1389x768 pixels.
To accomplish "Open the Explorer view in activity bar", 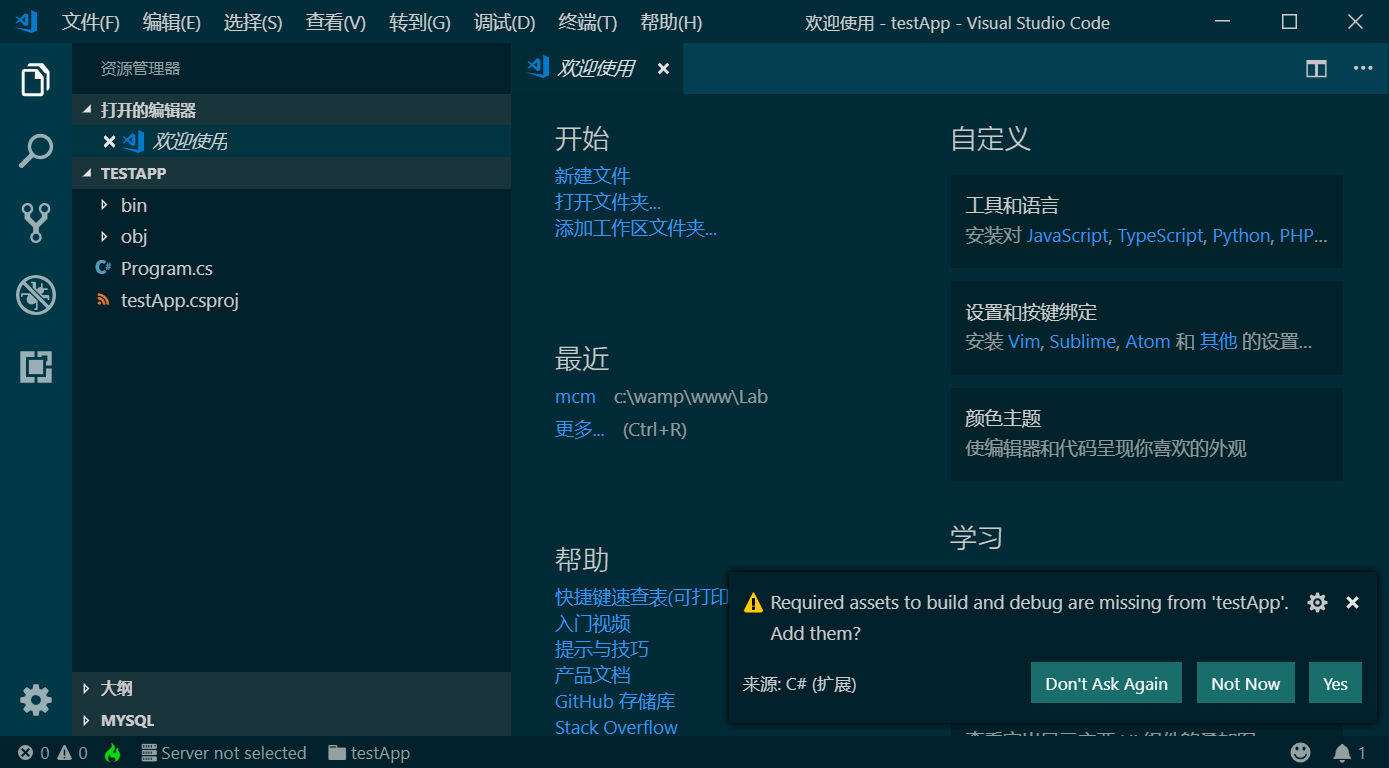I will (36, 80).
